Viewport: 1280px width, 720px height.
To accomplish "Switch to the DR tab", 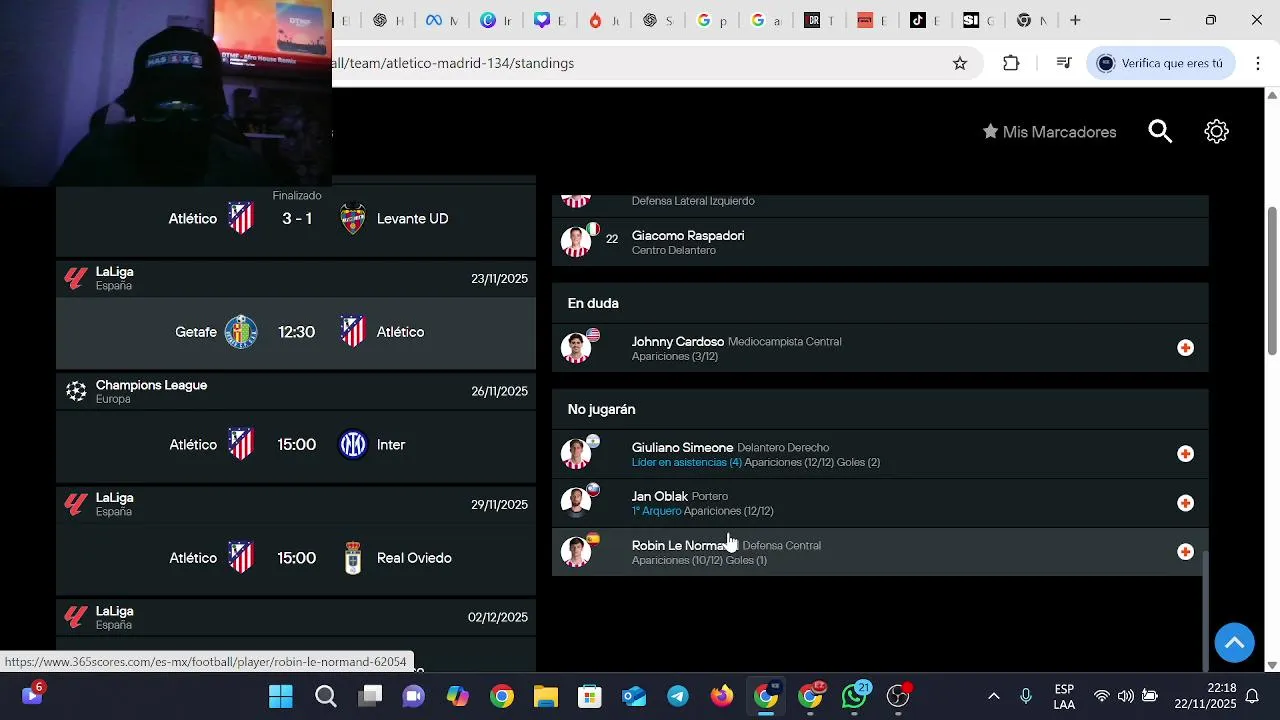I will click(819, 20).
